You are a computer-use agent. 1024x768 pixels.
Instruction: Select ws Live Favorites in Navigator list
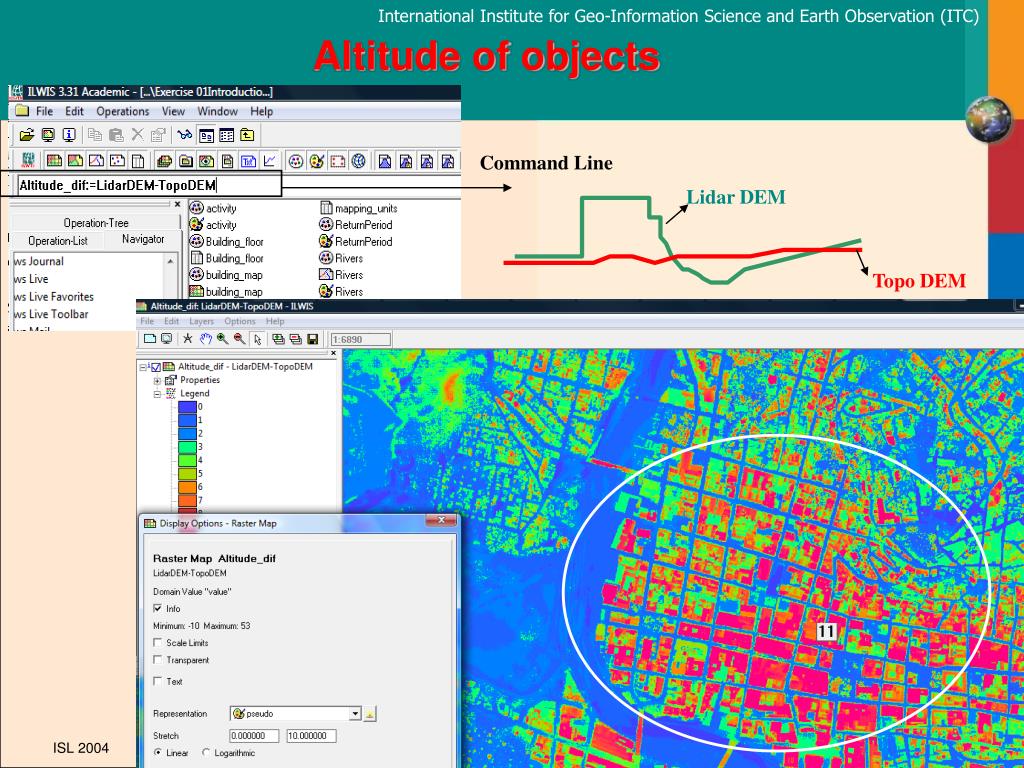point(54,296)
